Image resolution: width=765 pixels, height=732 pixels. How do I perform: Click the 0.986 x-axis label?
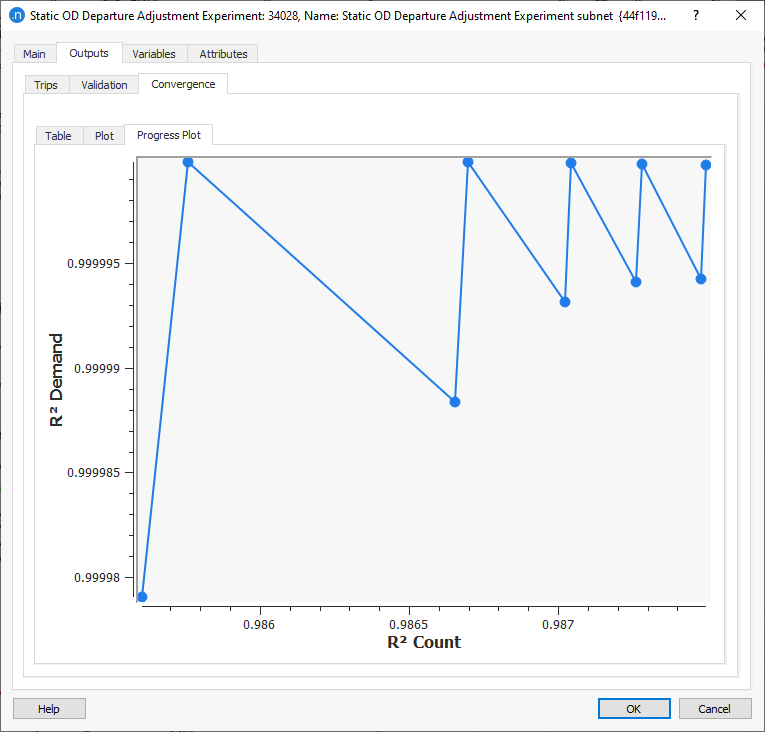pyautogui.click(x=259, y=625)
